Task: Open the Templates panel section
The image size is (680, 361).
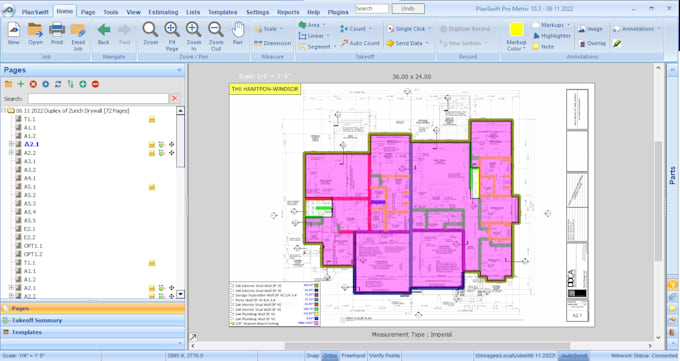Action: click(x=93, y=332)
